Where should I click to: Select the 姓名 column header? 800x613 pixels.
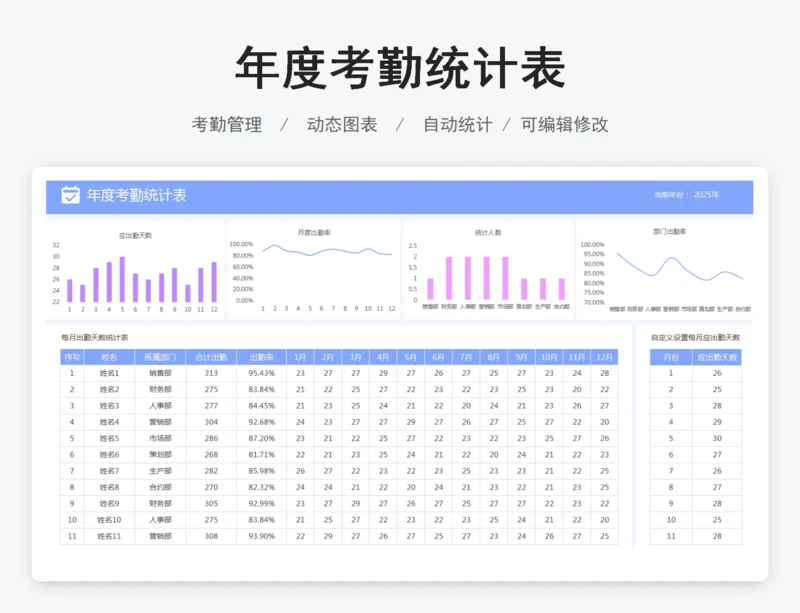tap(109, 357)
